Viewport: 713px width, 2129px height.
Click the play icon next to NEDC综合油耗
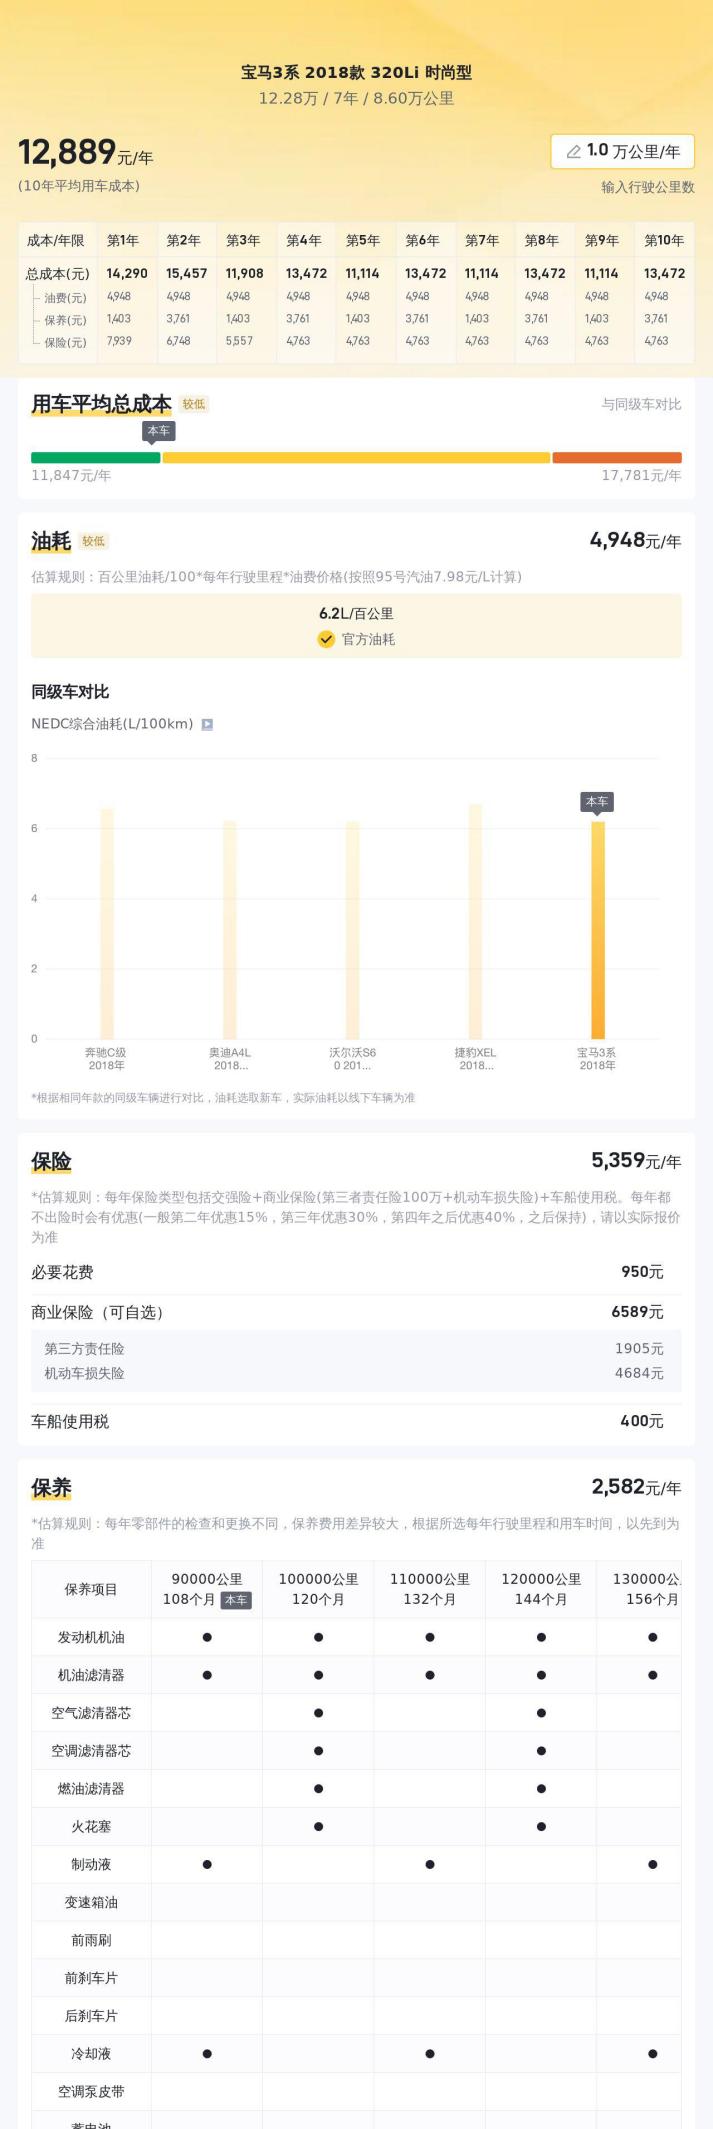pyautogui.click(x=207, y=724)
